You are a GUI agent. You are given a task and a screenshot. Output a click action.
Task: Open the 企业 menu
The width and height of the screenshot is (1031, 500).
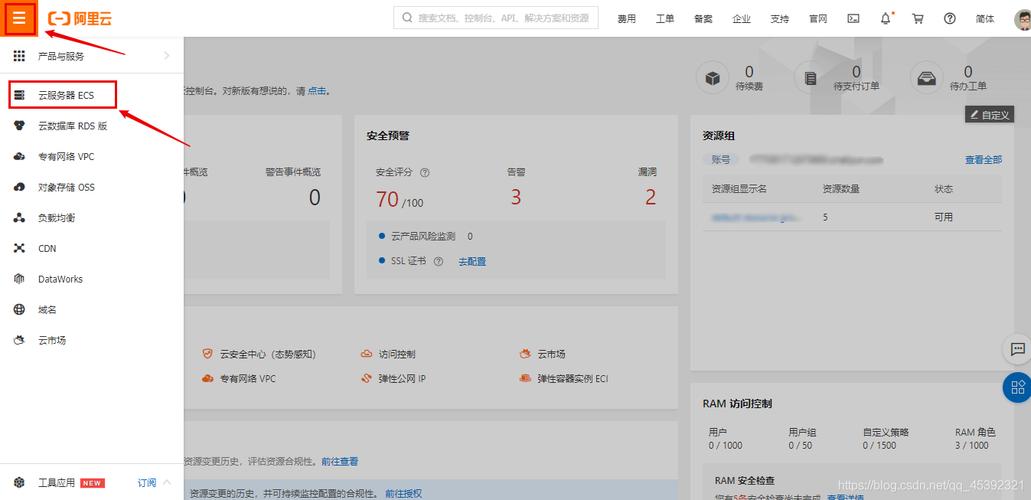click(741, 18)
